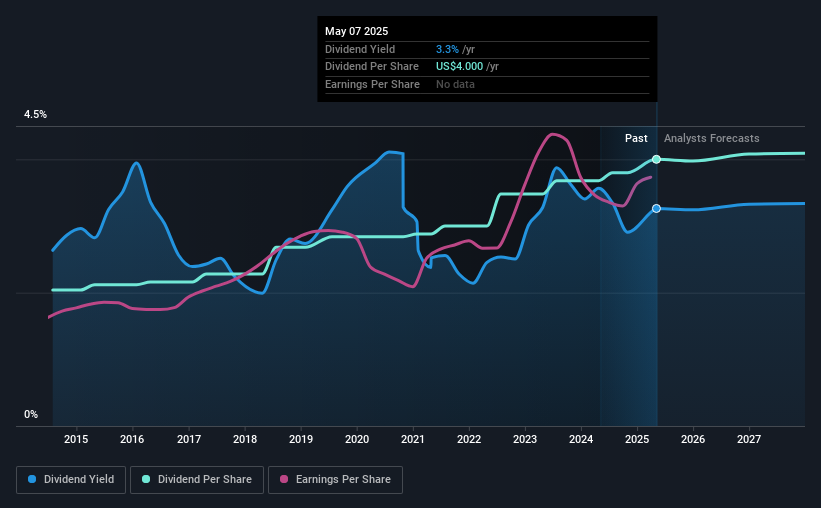This screenshot has width=821, height=508.
Task: Click the 4.5% y-axis label
Action: pos(35,114)
